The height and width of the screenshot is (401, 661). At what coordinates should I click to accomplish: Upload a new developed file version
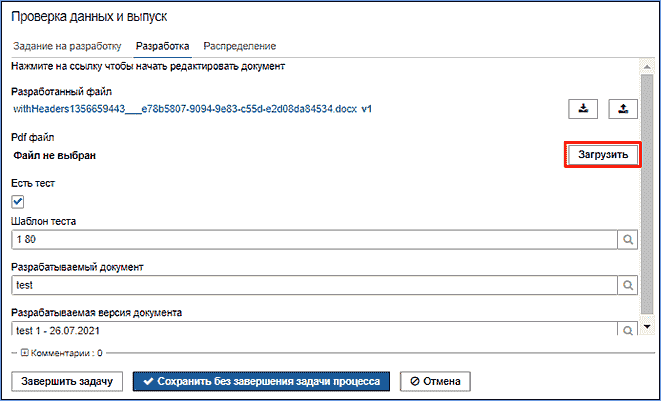(621, 109)
